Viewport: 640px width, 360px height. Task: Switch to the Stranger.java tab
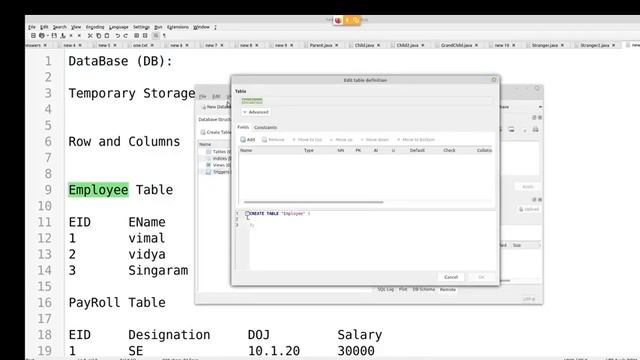click(545, 45)
